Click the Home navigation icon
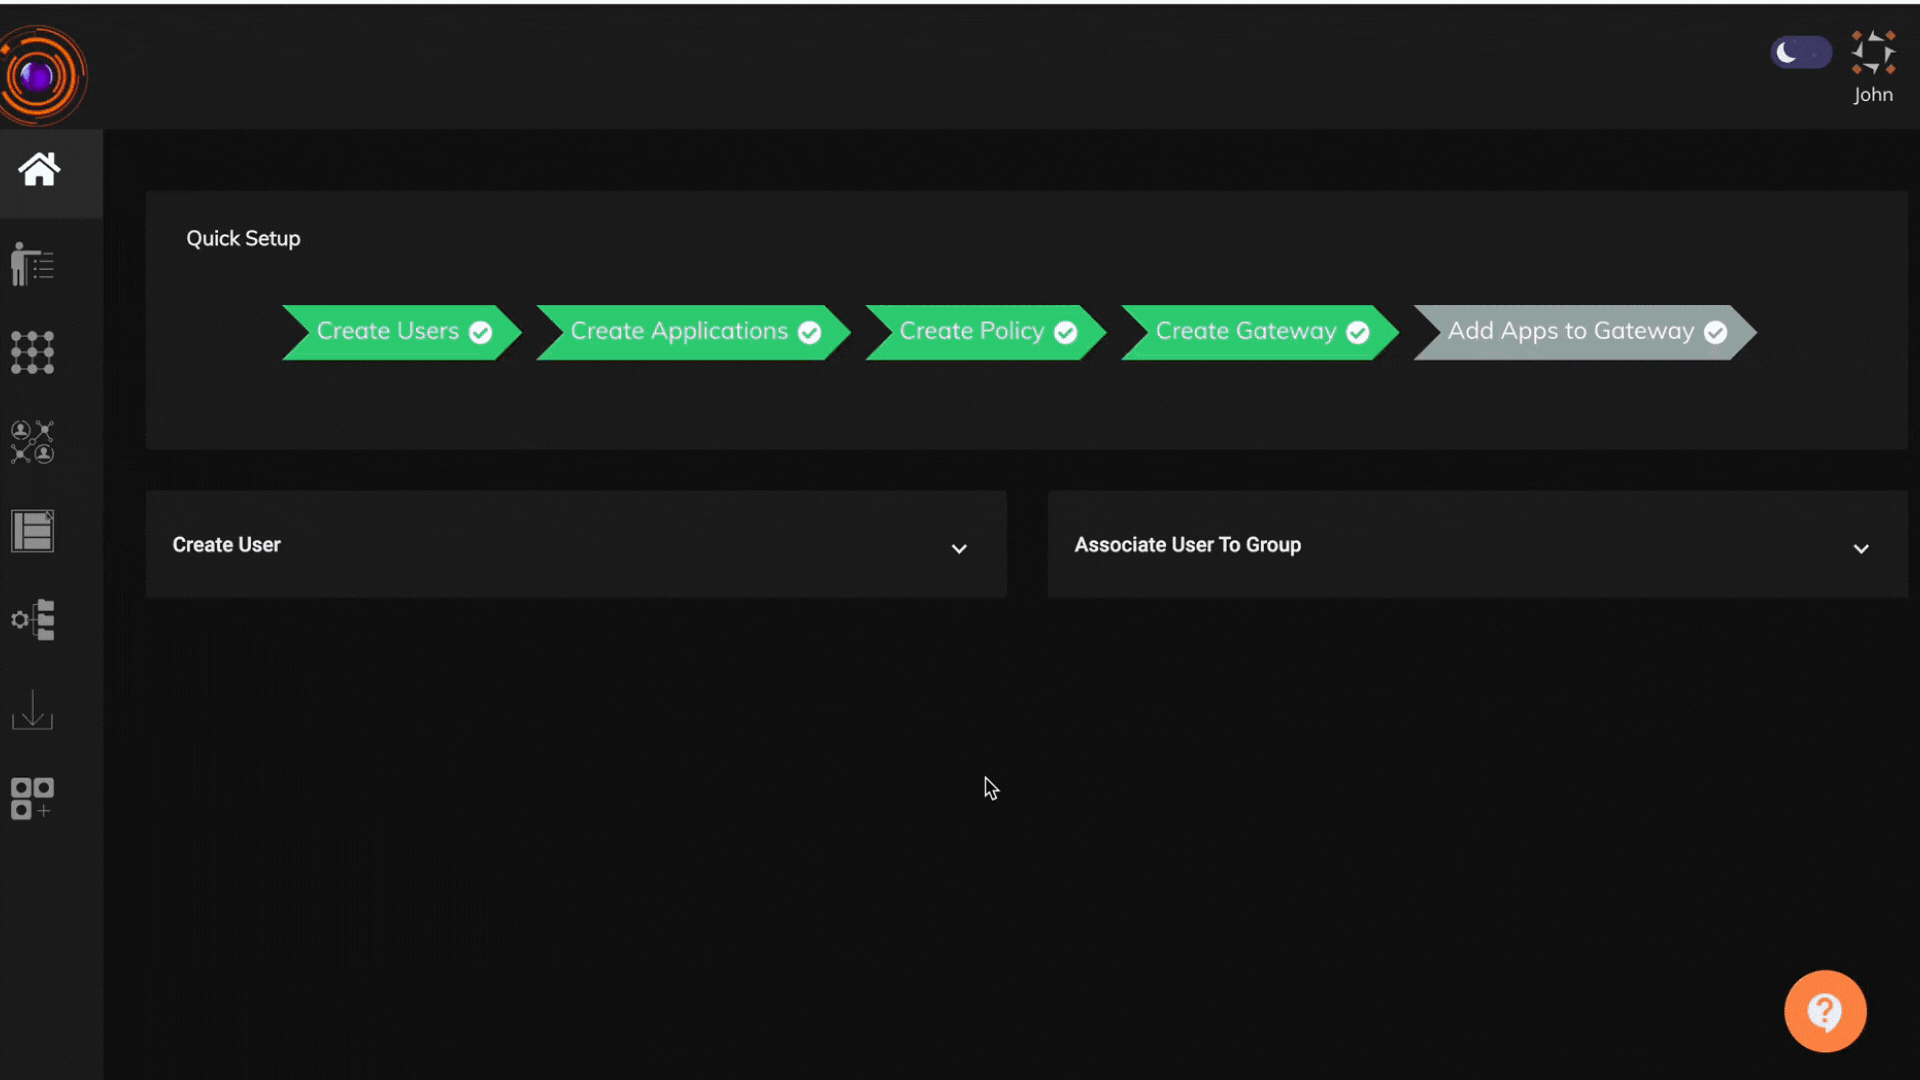The height and width of the screenshot is (1080, 1920). point(38,167)
